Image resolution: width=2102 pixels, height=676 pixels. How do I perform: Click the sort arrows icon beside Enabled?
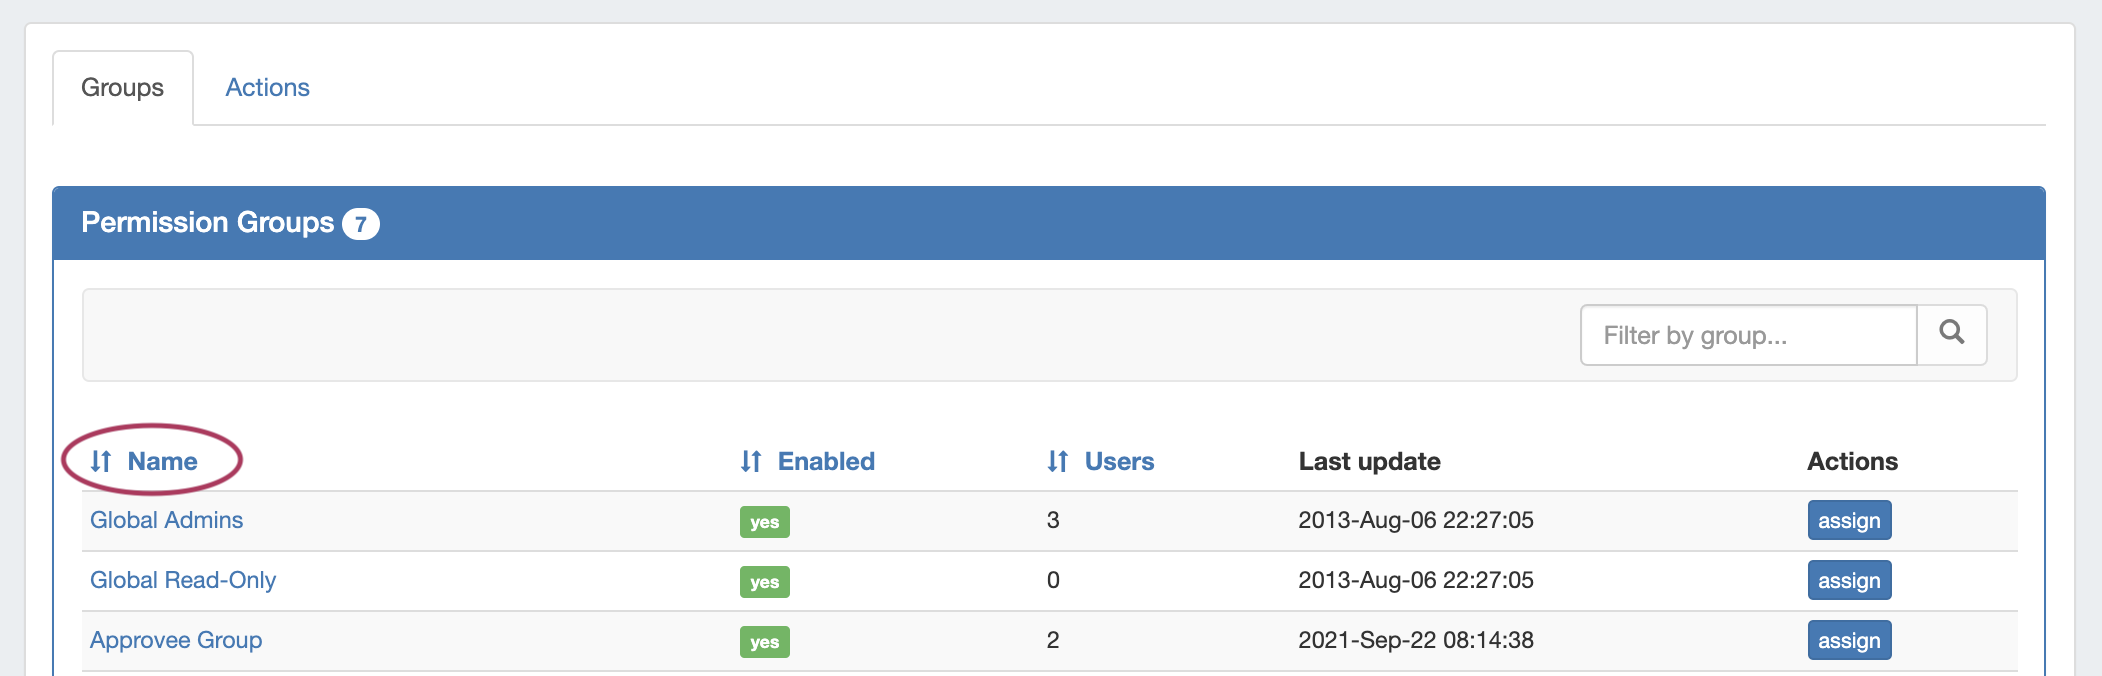[x=751, y=461]
